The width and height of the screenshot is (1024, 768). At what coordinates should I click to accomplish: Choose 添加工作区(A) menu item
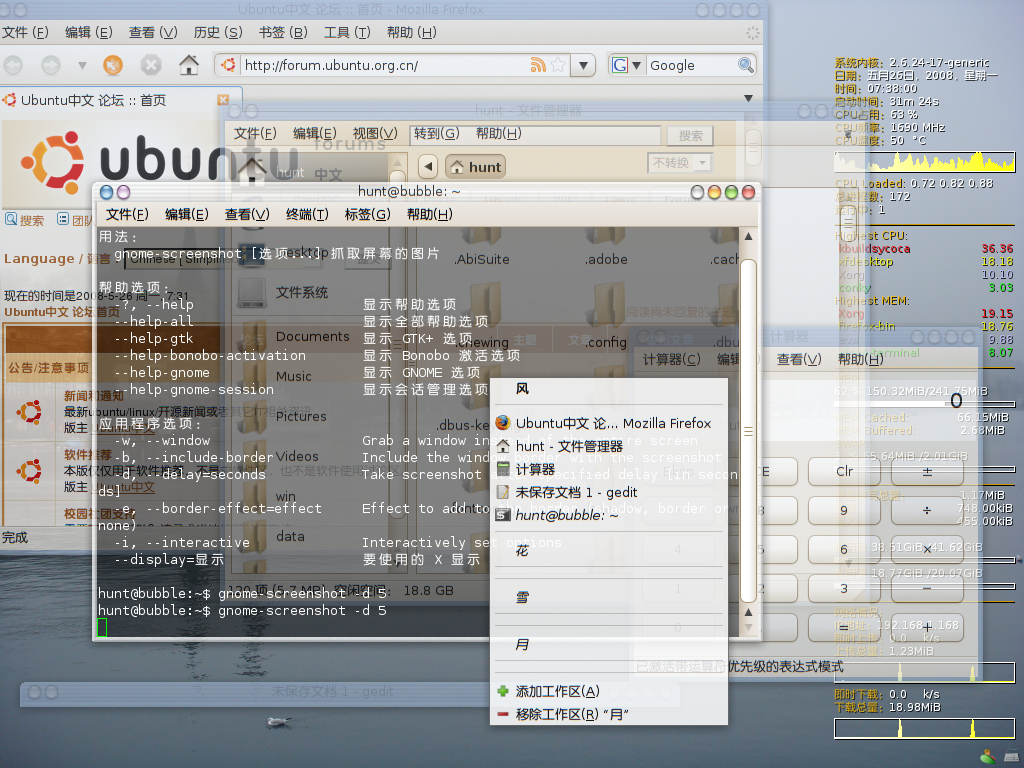pos(609,691)
